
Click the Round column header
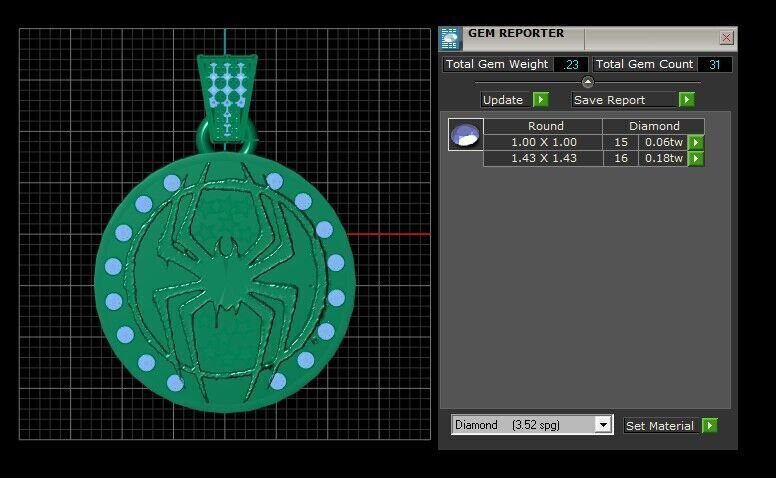point(545,126)
